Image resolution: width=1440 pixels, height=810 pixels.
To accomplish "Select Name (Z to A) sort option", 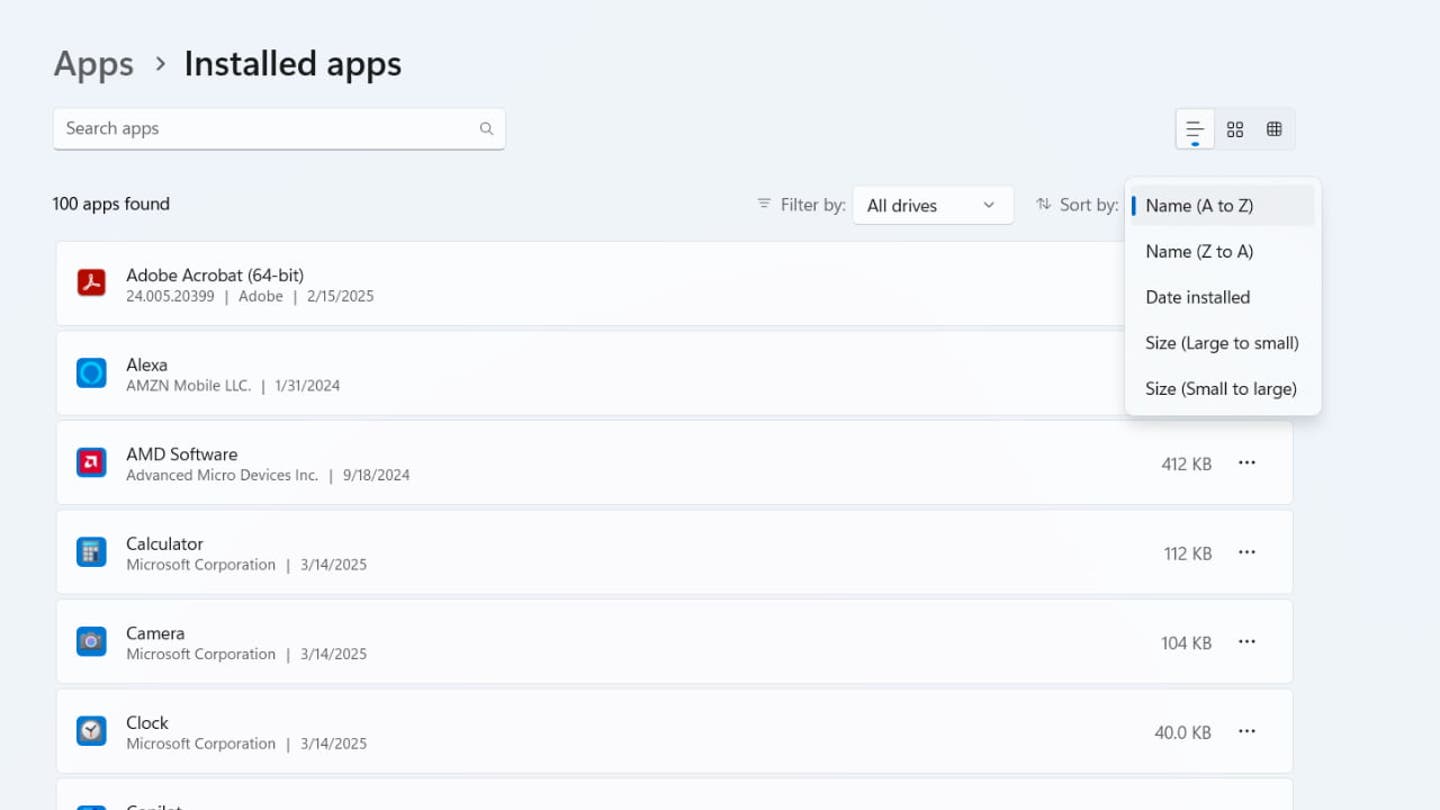I will [x=1199, y=251].
